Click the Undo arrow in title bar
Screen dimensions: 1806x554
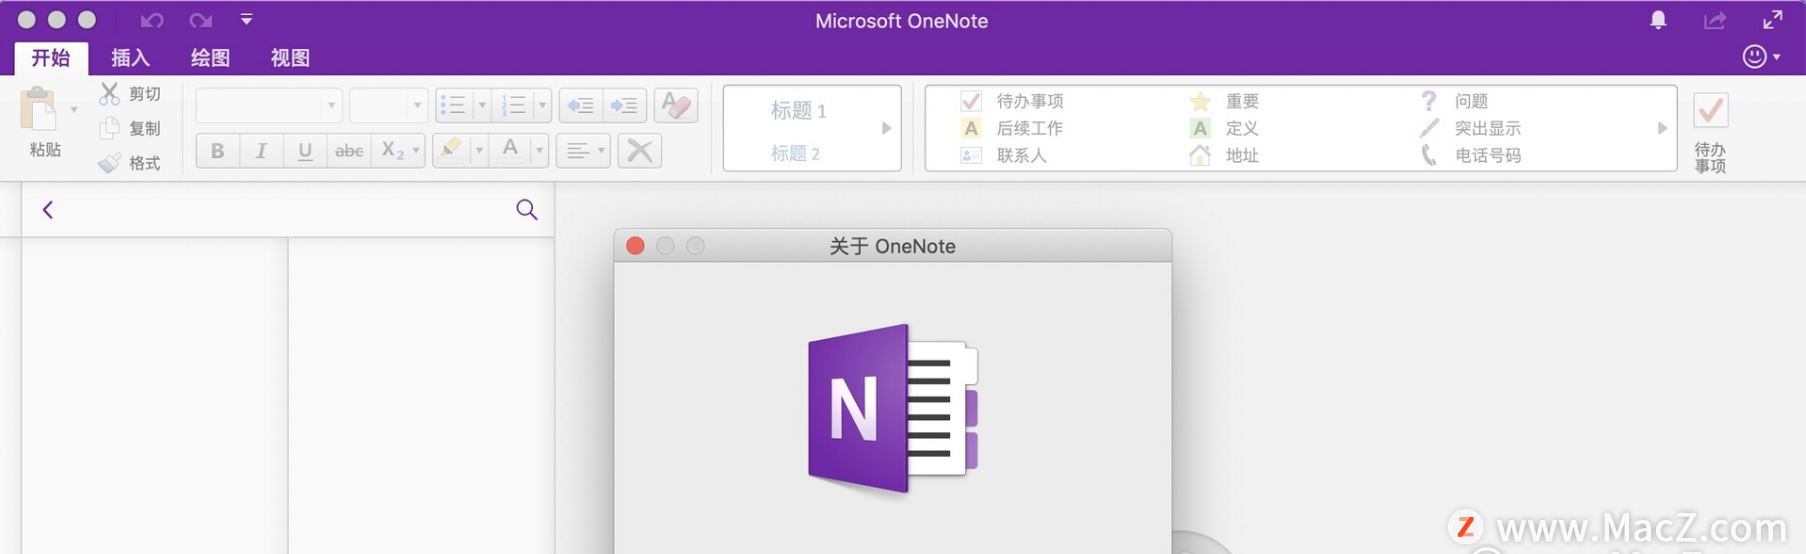click(x=152, y=20)
